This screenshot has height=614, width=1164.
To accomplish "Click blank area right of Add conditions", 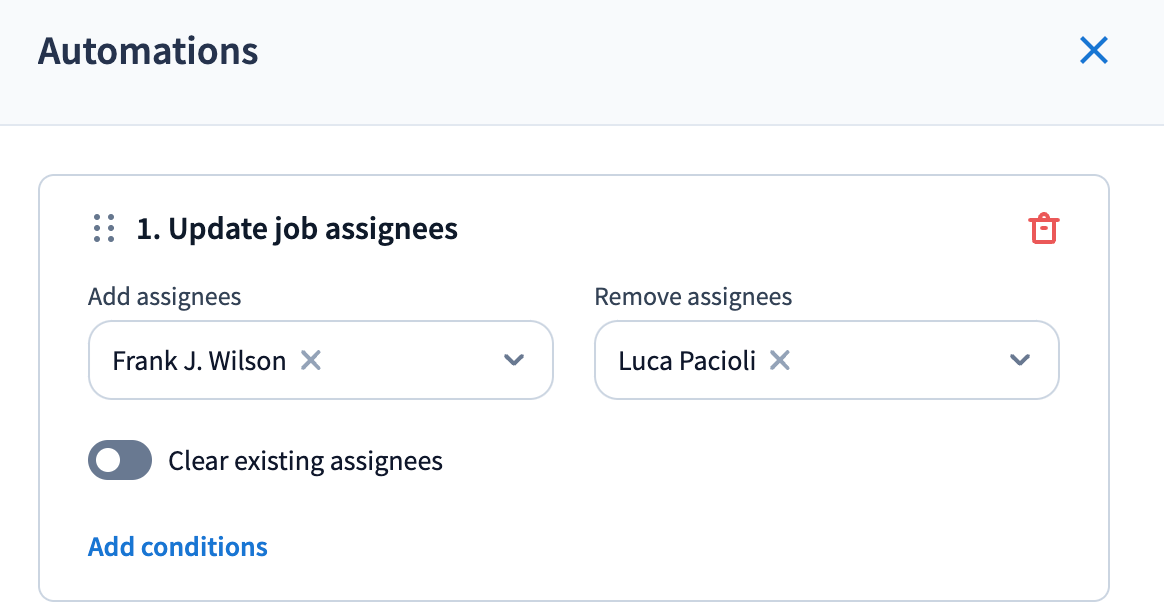I will point(650,547).
